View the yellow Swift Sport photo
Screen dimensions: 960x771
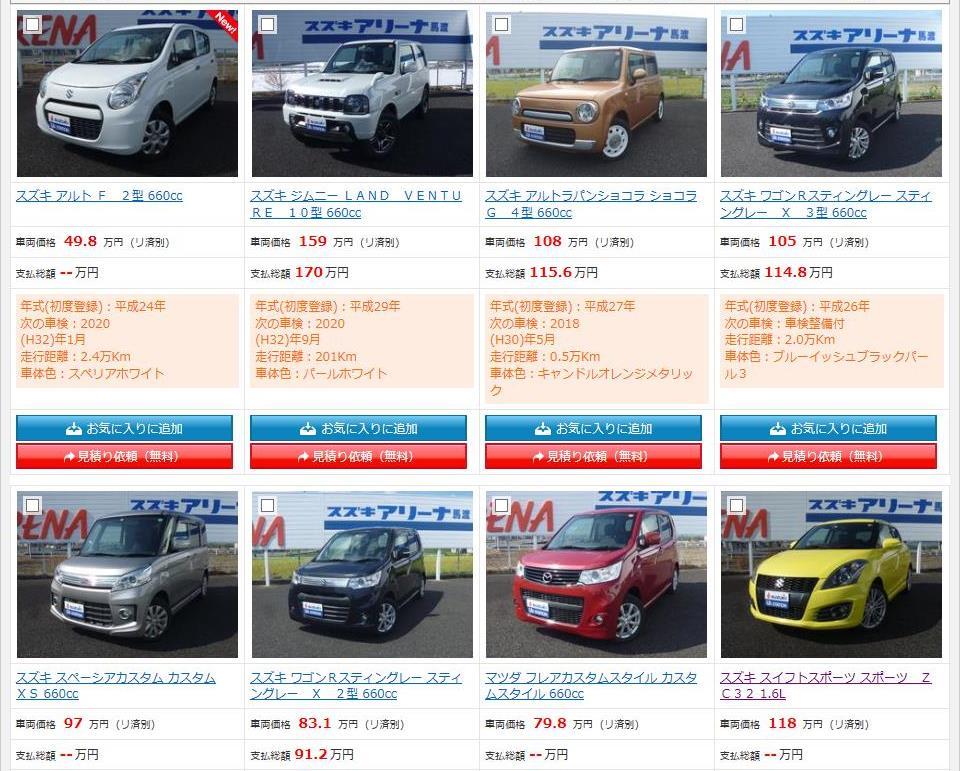click(x=831, y=574)
